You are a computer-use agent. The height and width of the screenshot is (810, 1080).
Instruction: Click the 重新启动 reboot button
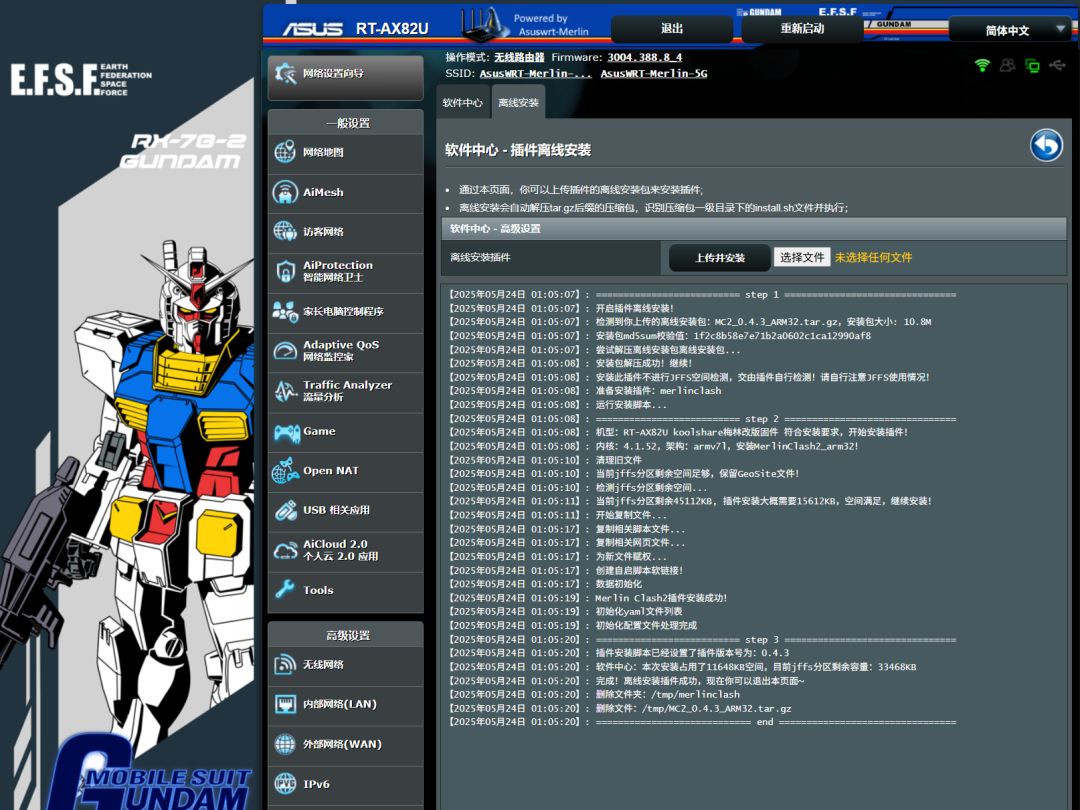point(802,29)
